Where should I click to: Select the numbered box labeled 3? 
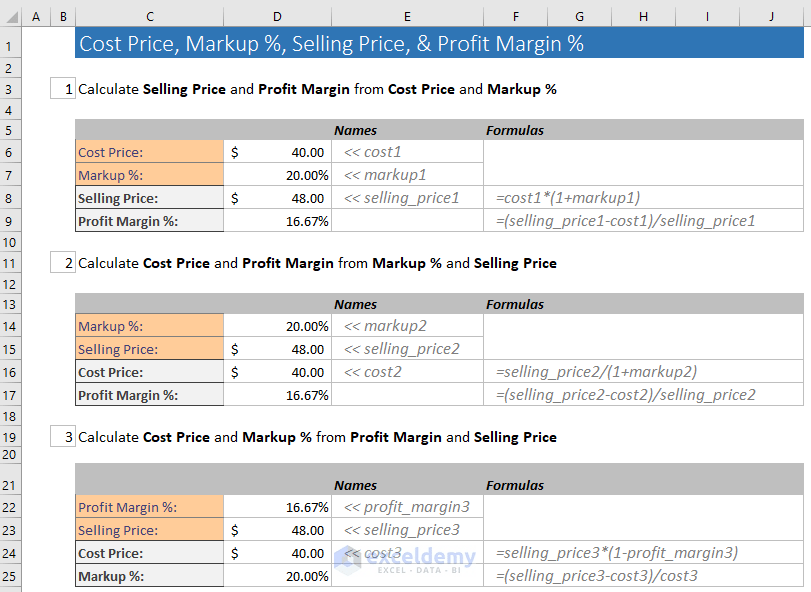tap(62, 436)
